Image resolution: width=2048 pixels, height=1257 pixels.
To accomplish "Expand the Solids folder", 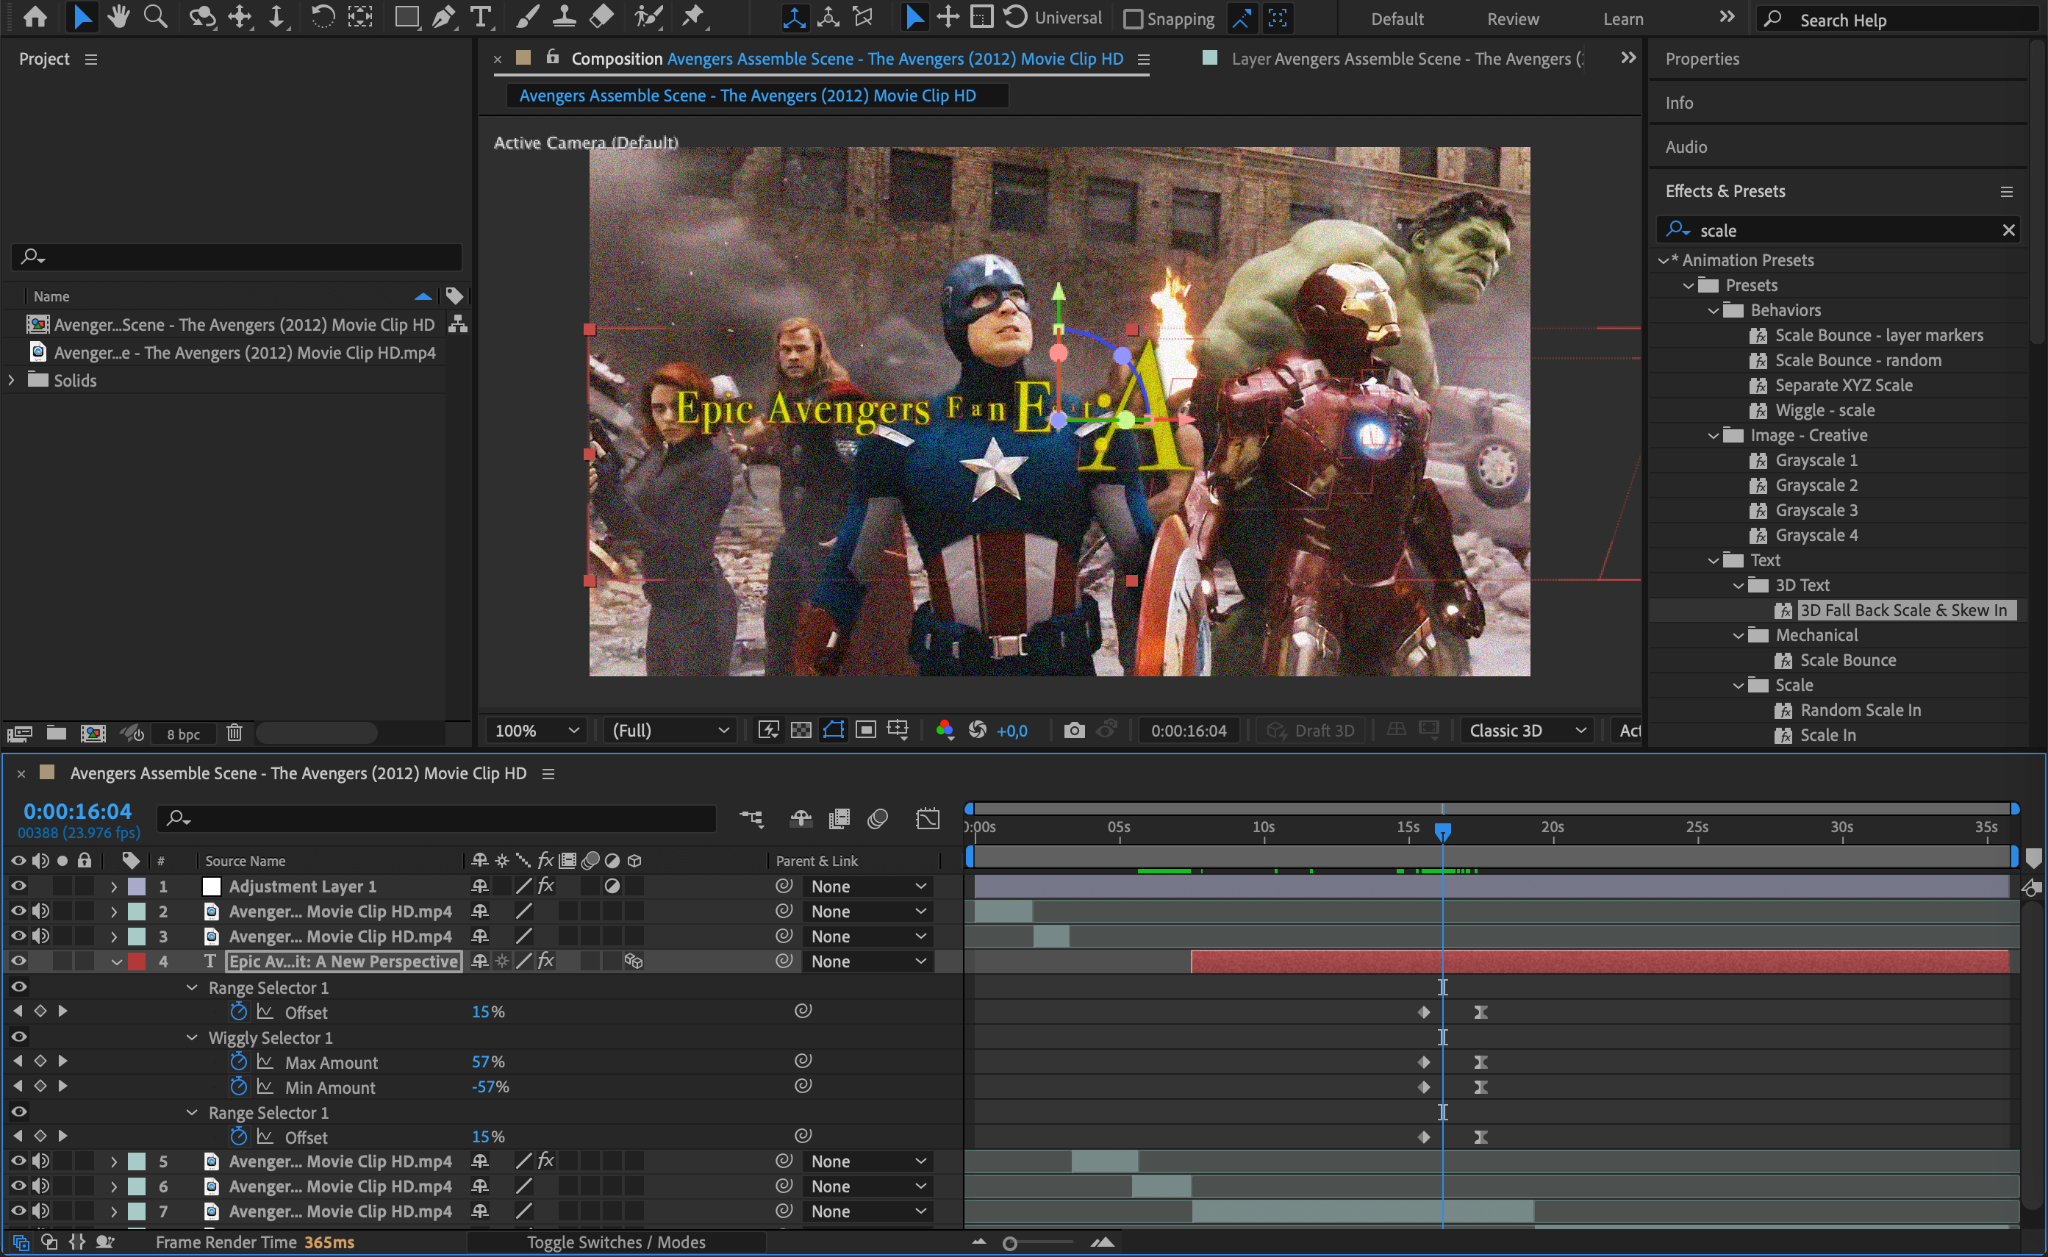I will pos(12,380).
